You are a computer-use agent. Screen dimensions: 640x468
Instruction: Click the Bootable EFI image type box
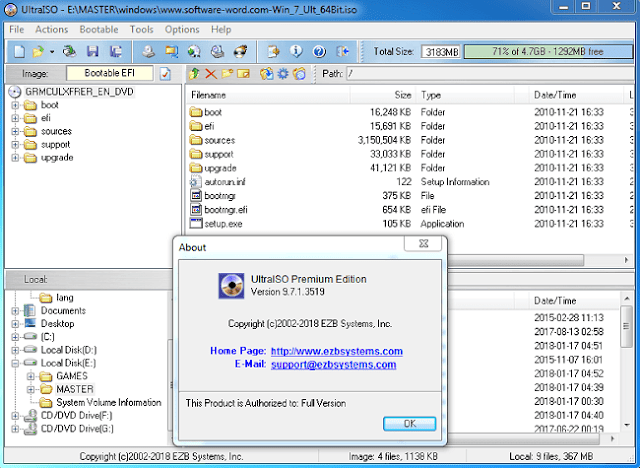coord(109,73)
